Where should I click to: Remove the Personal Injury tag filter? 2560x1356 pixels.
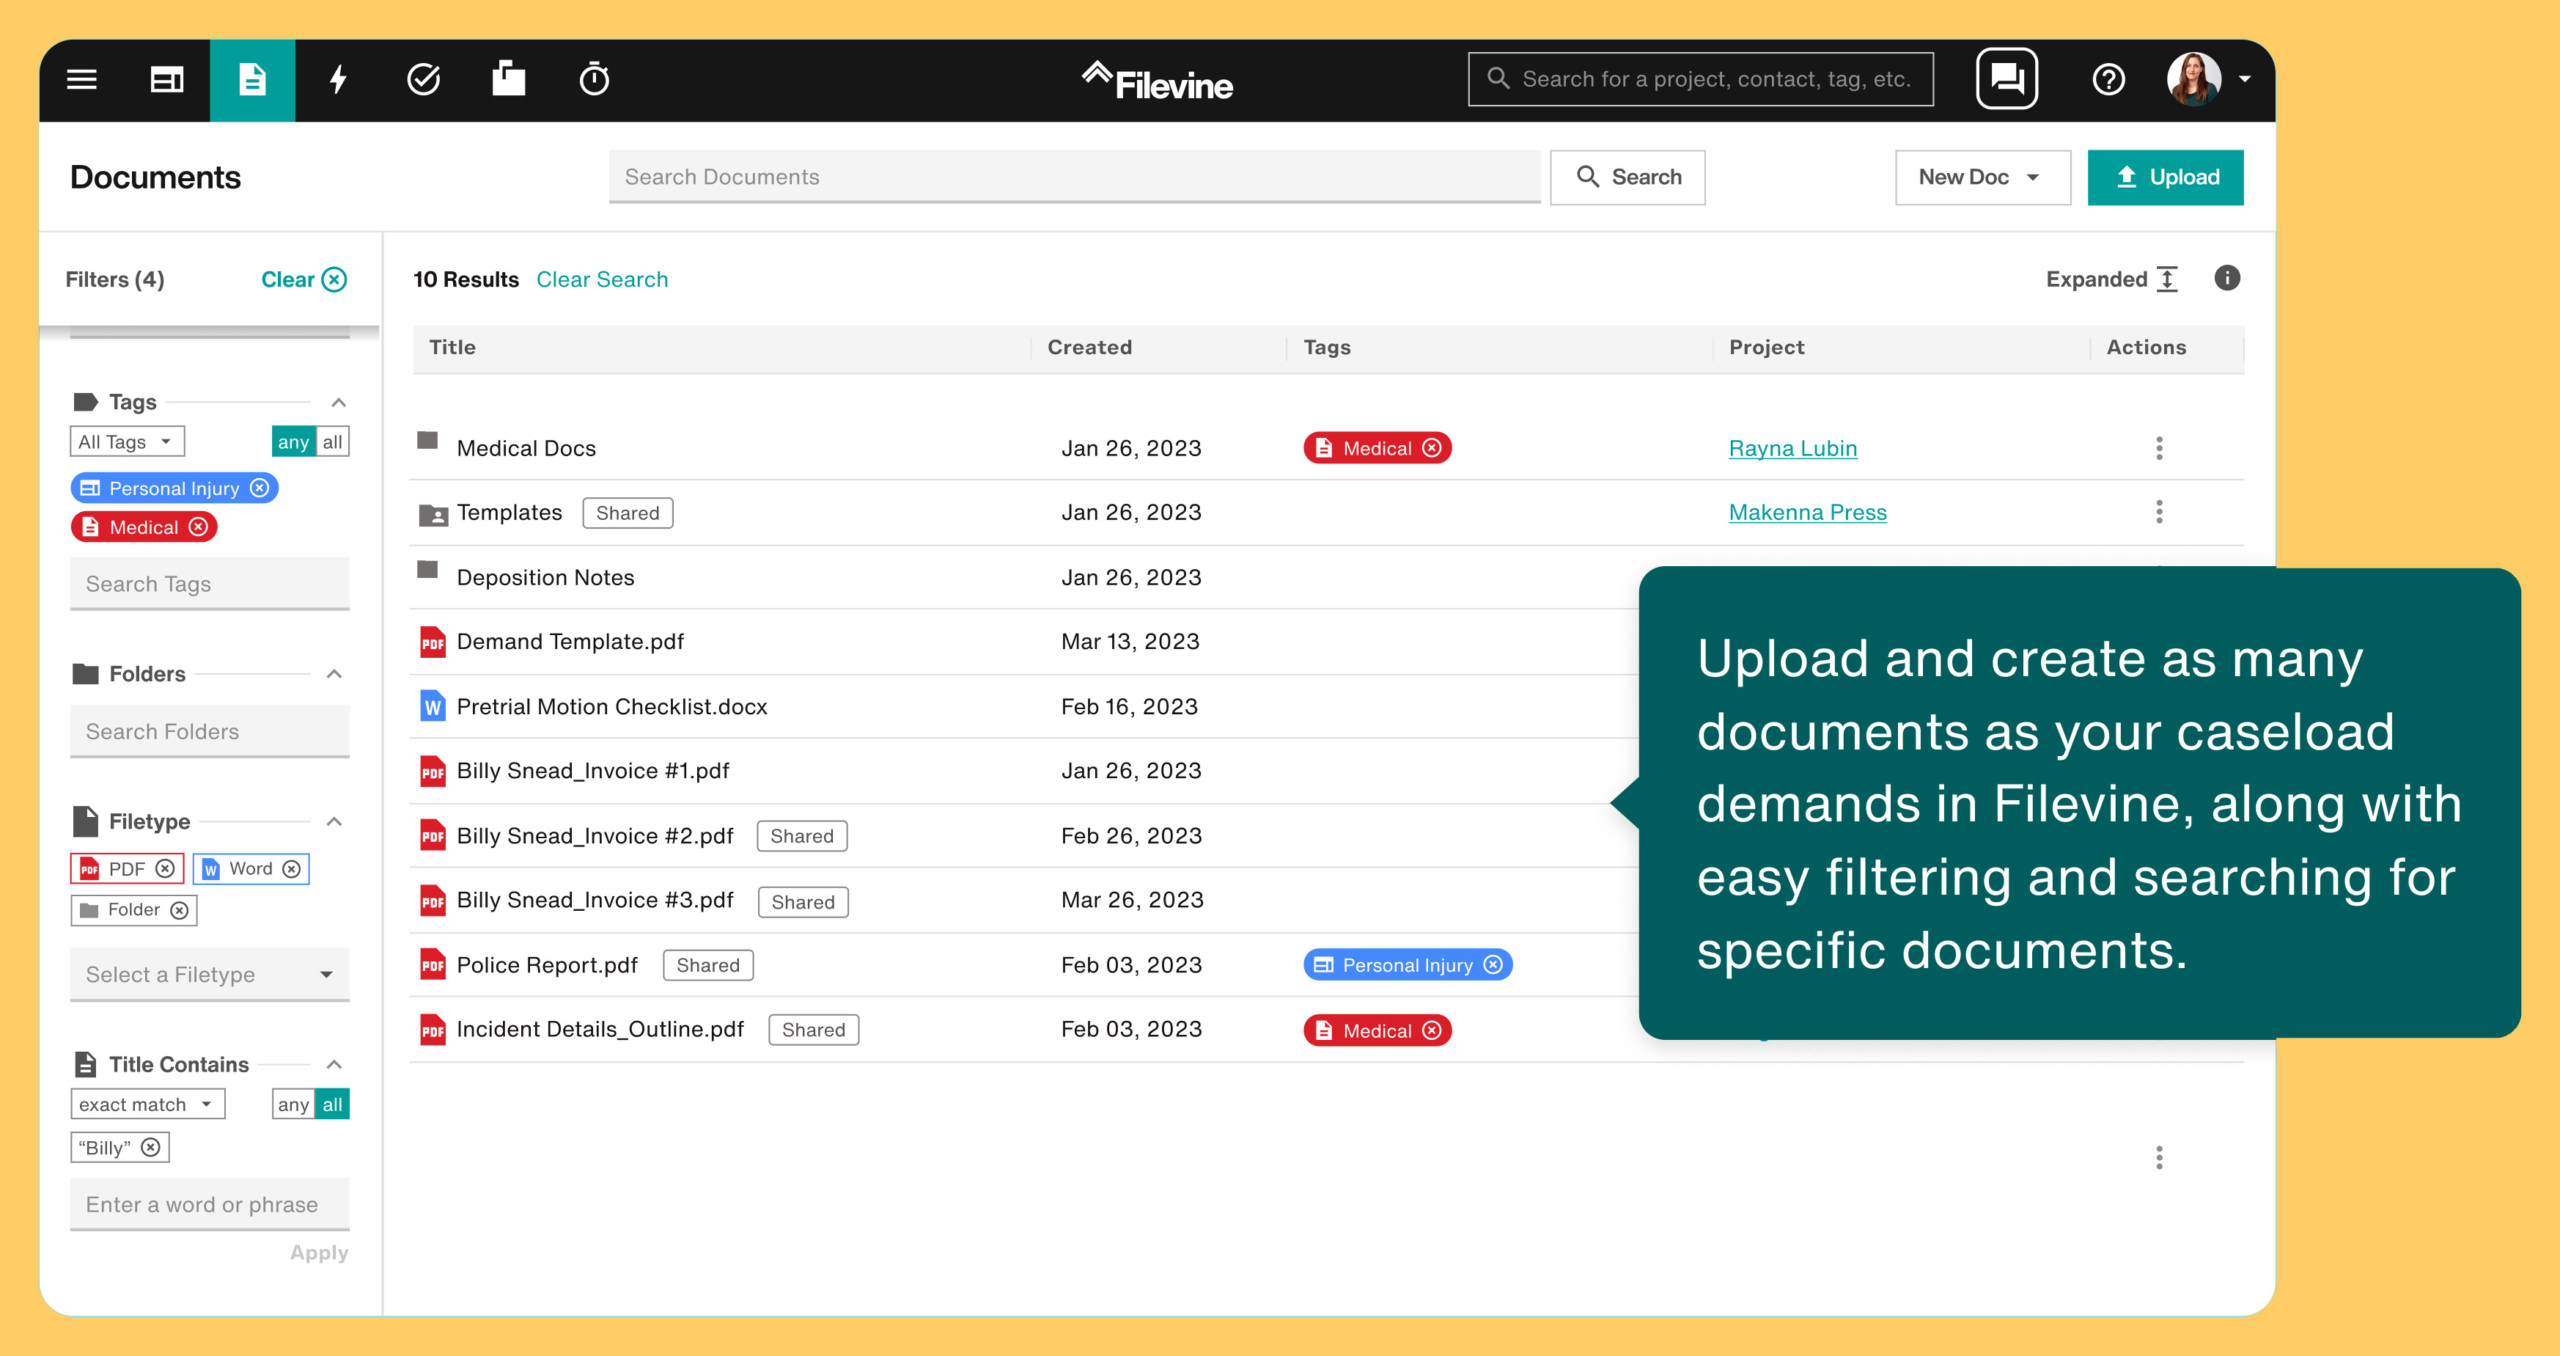coord(260,487)
